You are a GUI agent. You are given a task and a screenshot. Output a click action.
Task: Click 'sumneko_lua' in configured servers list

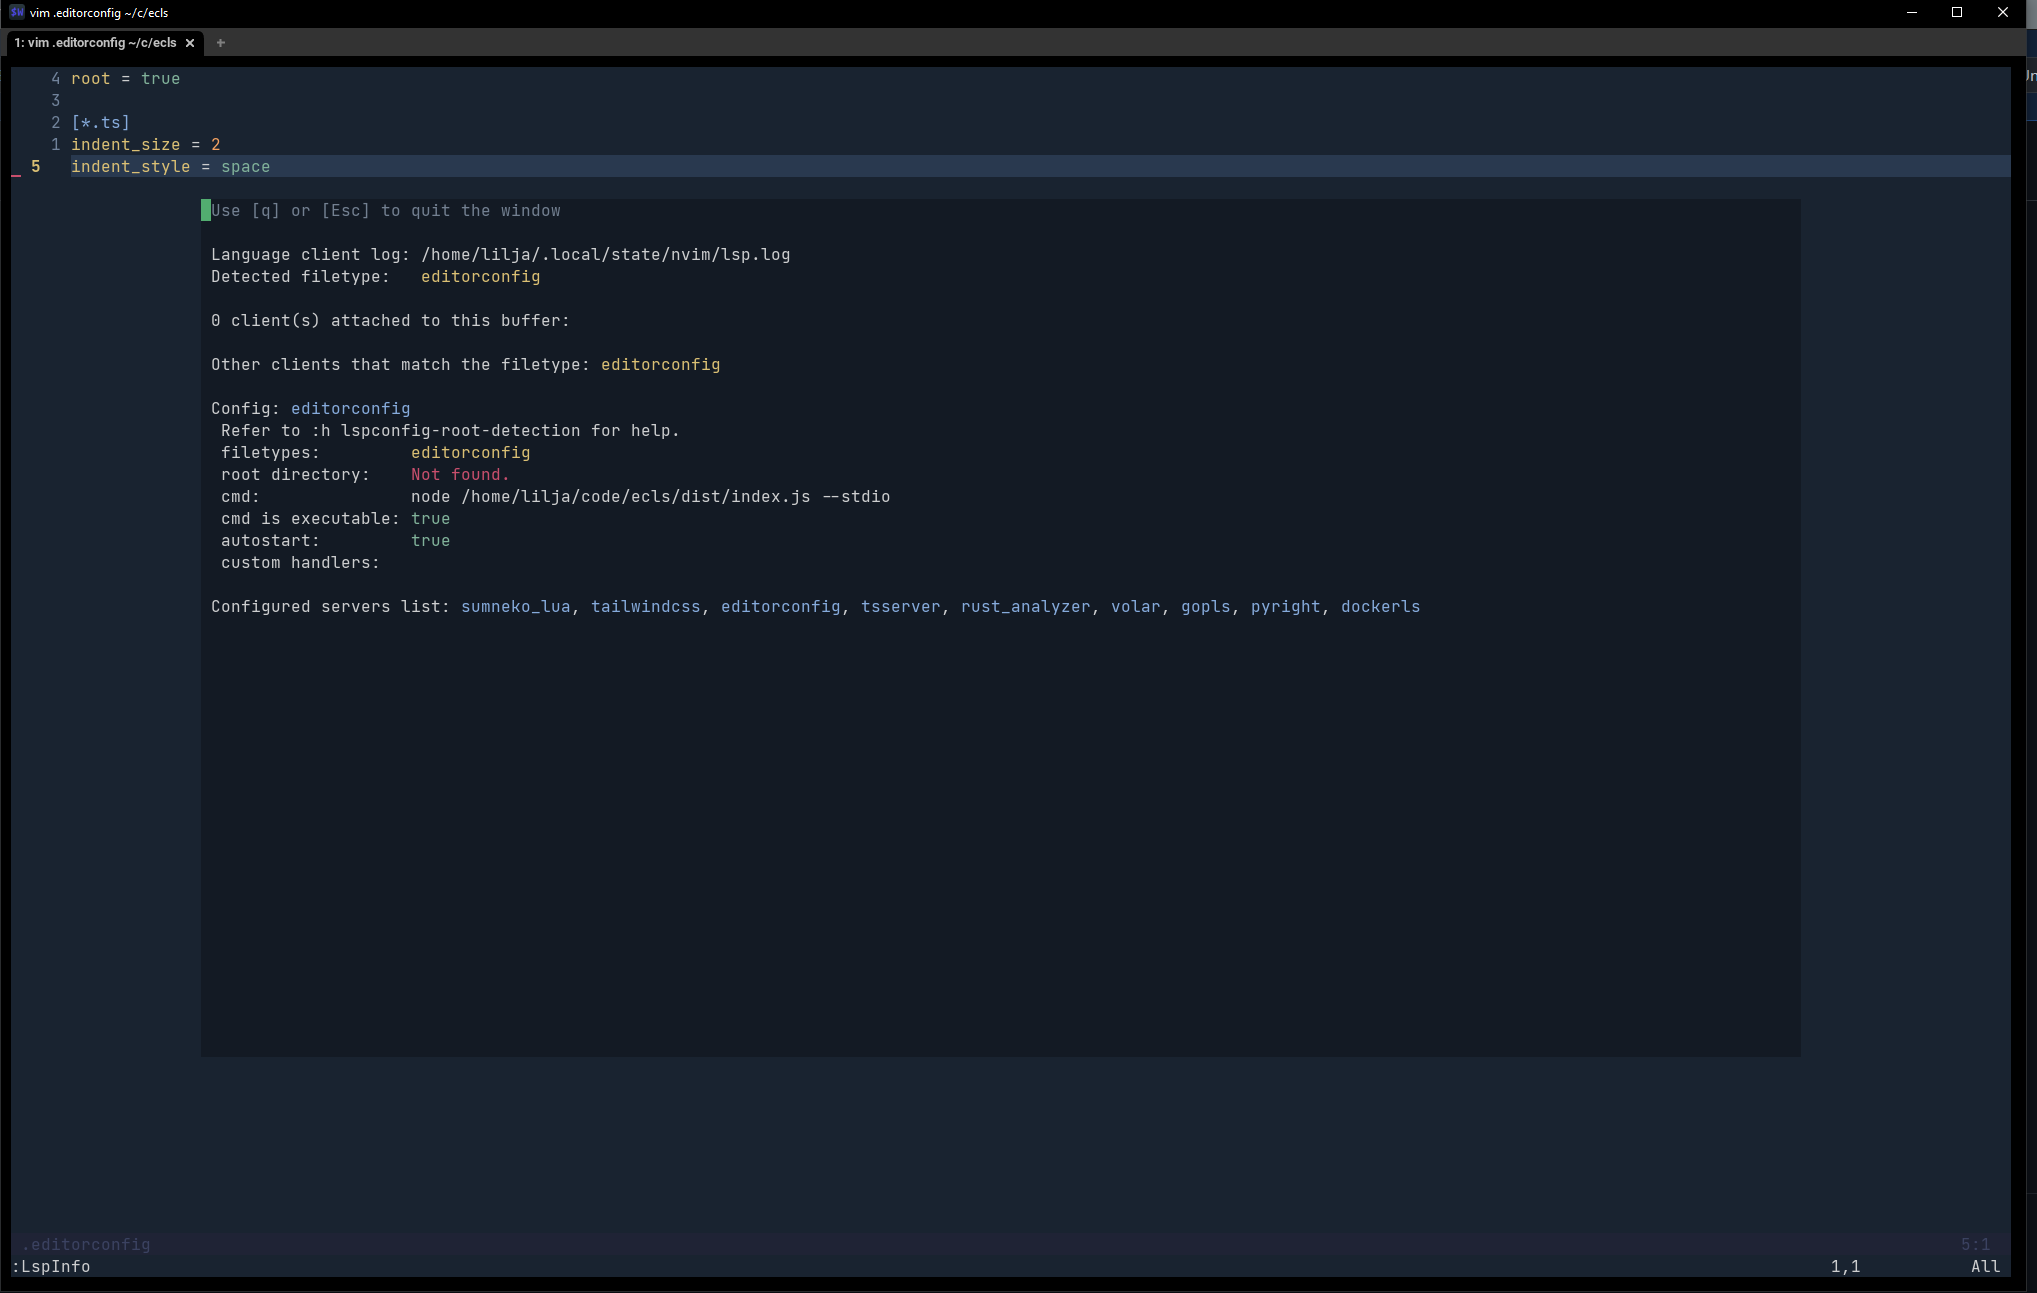[x=516, y=607]
